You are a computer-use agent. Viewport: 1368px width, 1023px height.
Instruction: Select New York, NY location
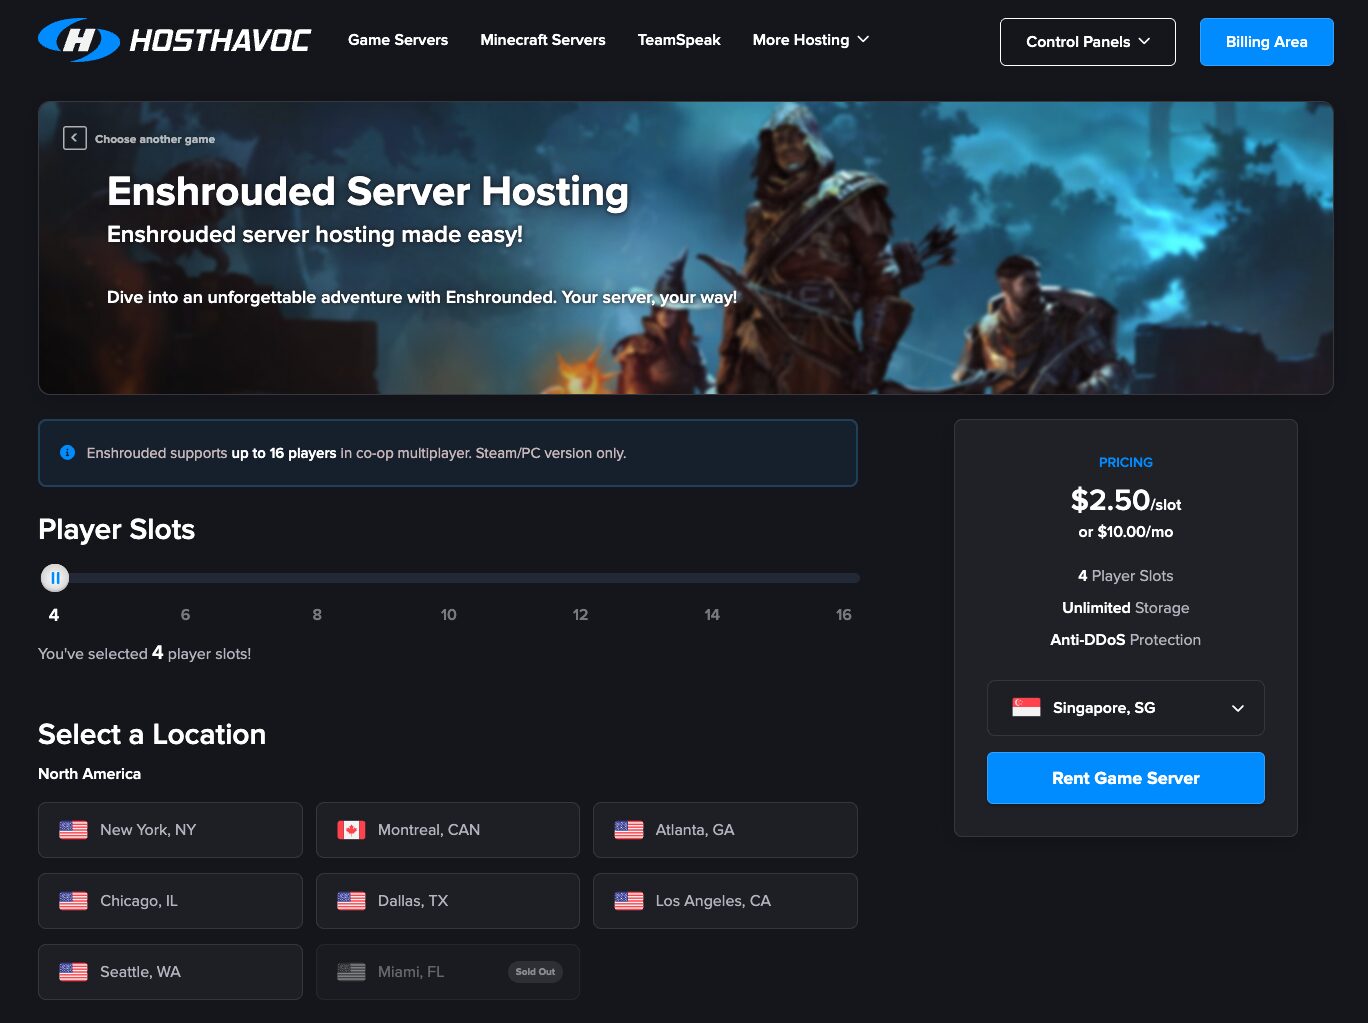tap(170, 830)
